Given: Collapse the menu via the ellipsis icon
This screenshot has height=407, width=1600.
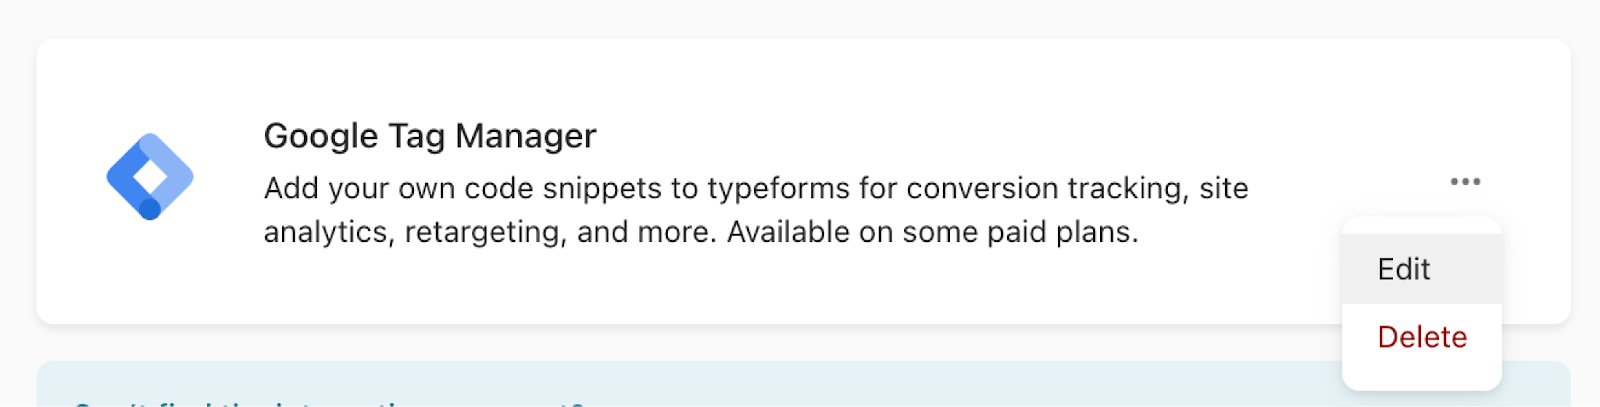Looking at the screenshot, I should click(x=1465, y=181).
